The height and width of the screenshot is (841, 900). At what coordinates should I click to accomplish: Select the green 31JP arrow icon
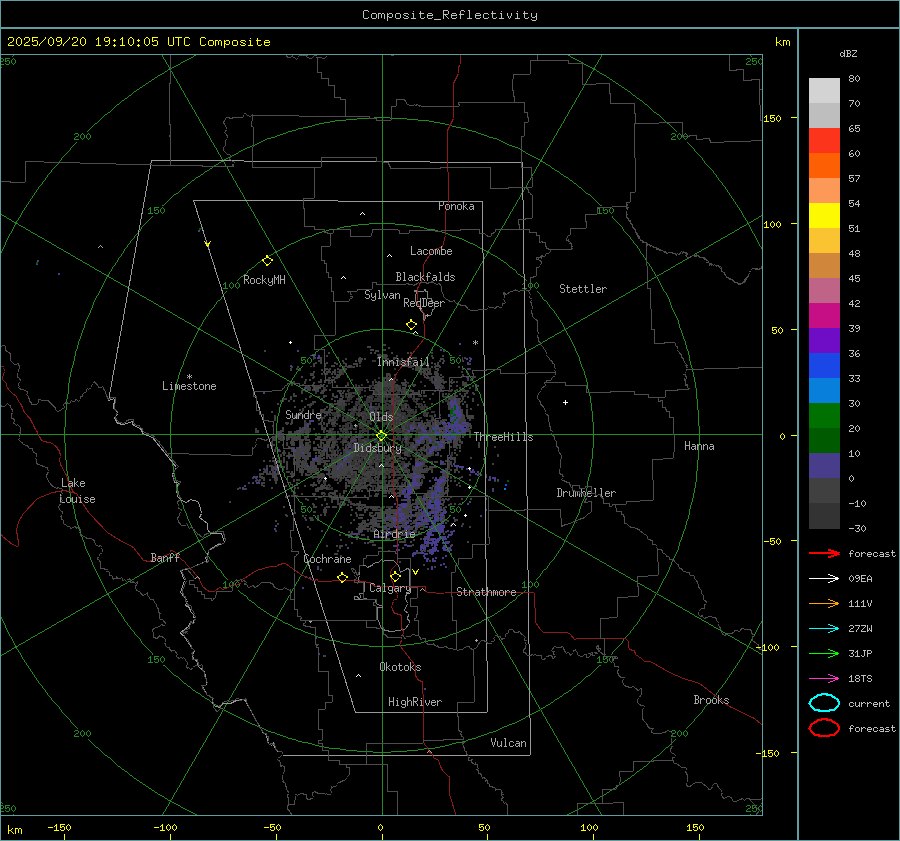tap(823, 653)
